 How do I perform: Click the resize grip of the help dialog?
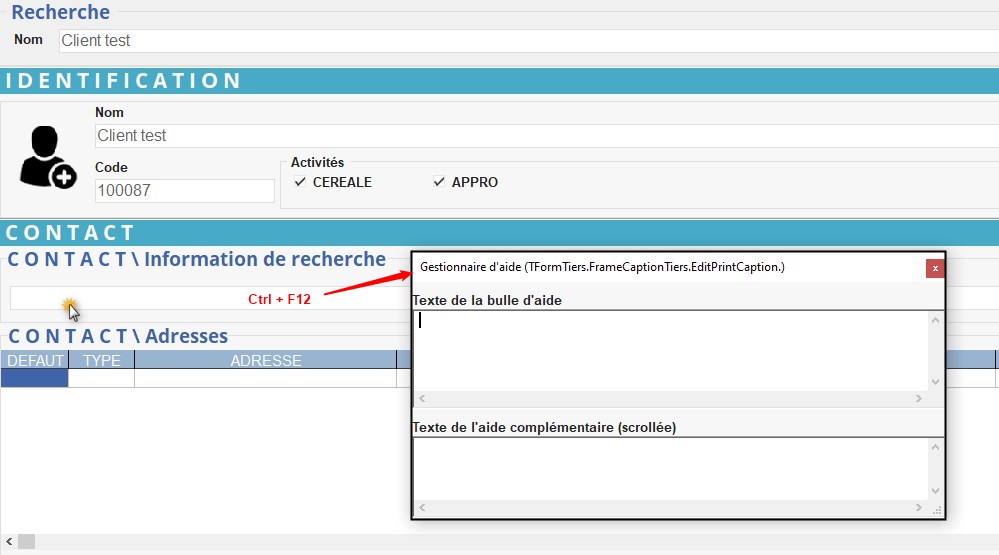pyautogui.click(x=937, y=510)
